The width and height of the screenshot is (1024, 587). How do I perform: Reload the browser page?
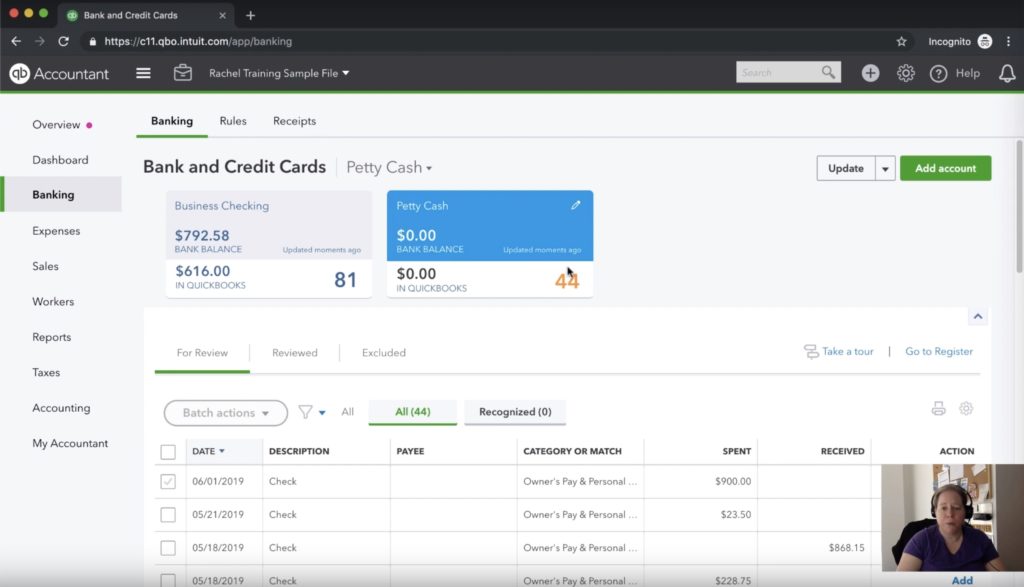[63, 41]
